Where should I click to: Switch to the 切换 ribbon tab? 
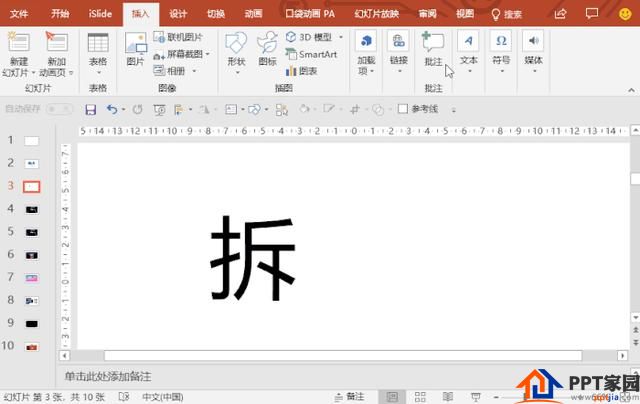pos(216,14)
